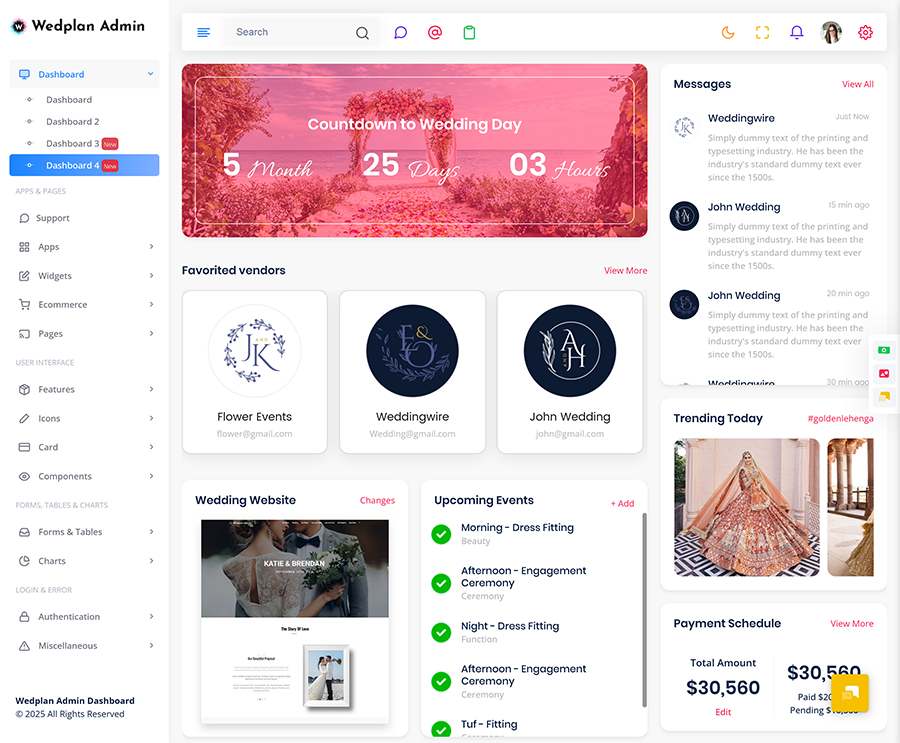The image size is (900, 743).
Task: Toggle dark mode moon icon
Action: 728,32
